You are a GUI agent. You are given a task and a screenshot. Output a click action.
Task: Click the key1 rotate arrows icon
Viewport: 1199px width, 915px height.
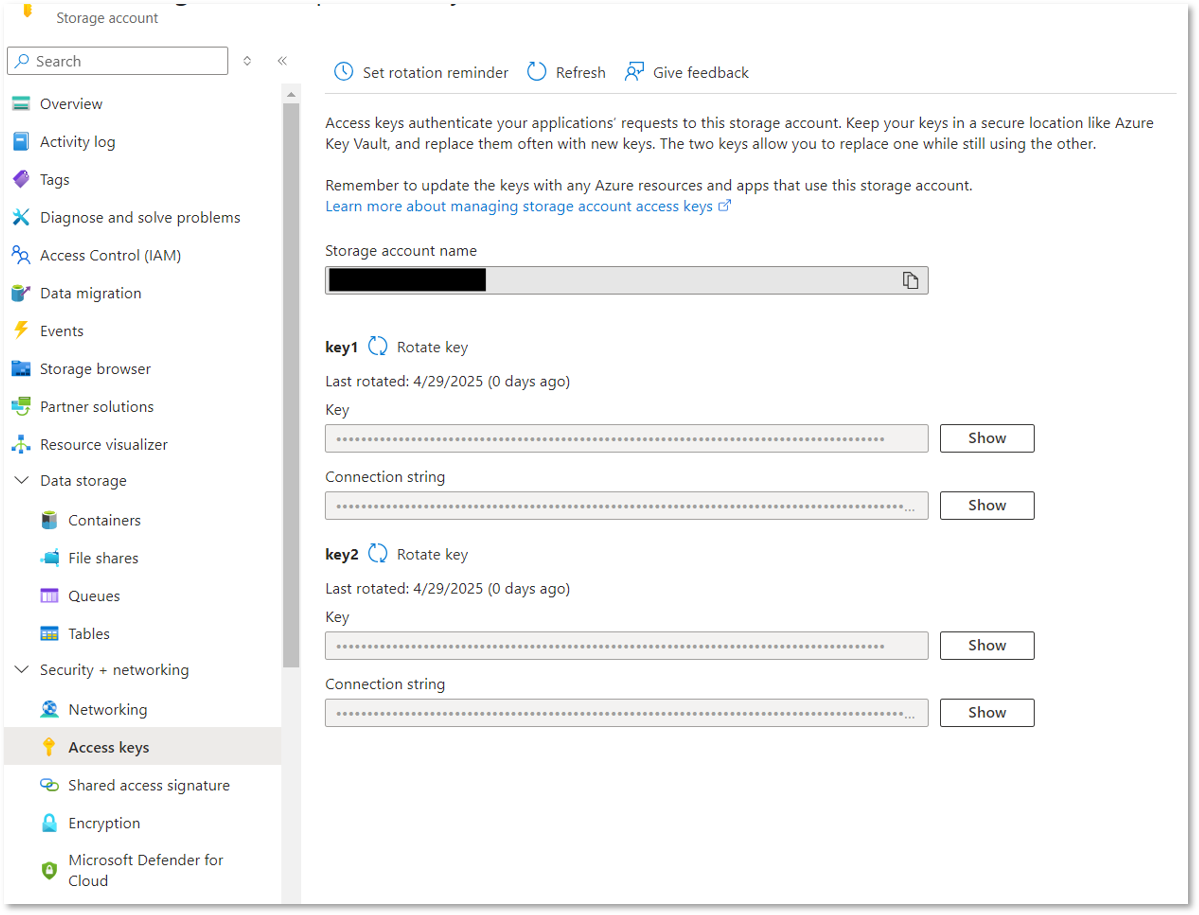pos(378,346)
